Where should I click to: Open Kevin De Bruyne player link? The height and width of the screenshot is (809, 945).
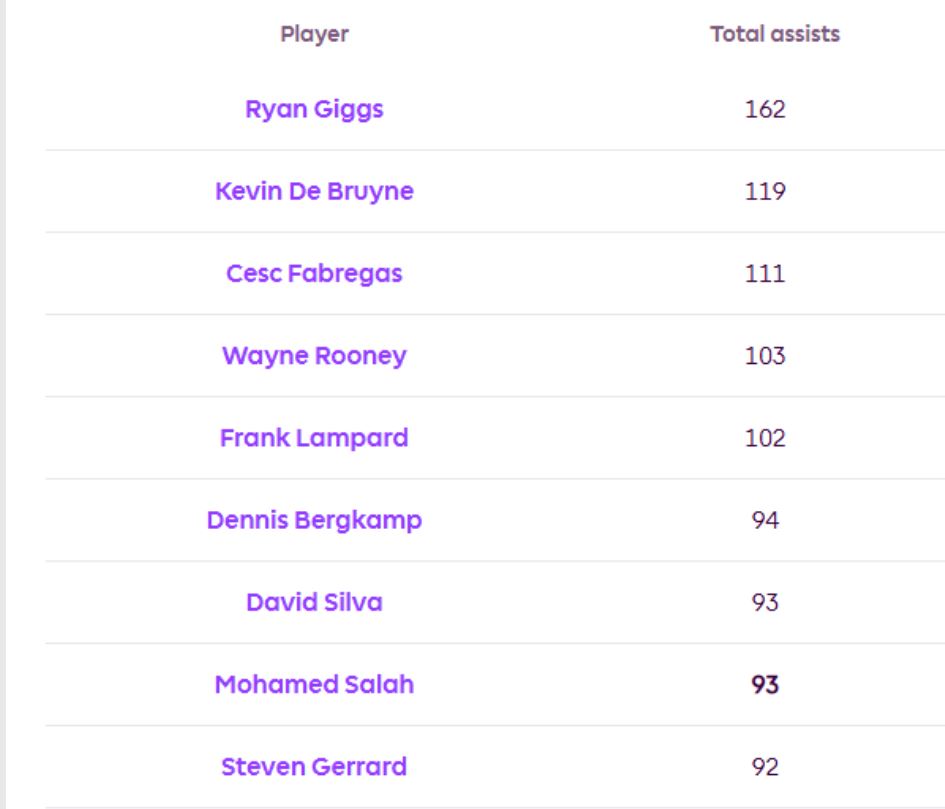314,191
